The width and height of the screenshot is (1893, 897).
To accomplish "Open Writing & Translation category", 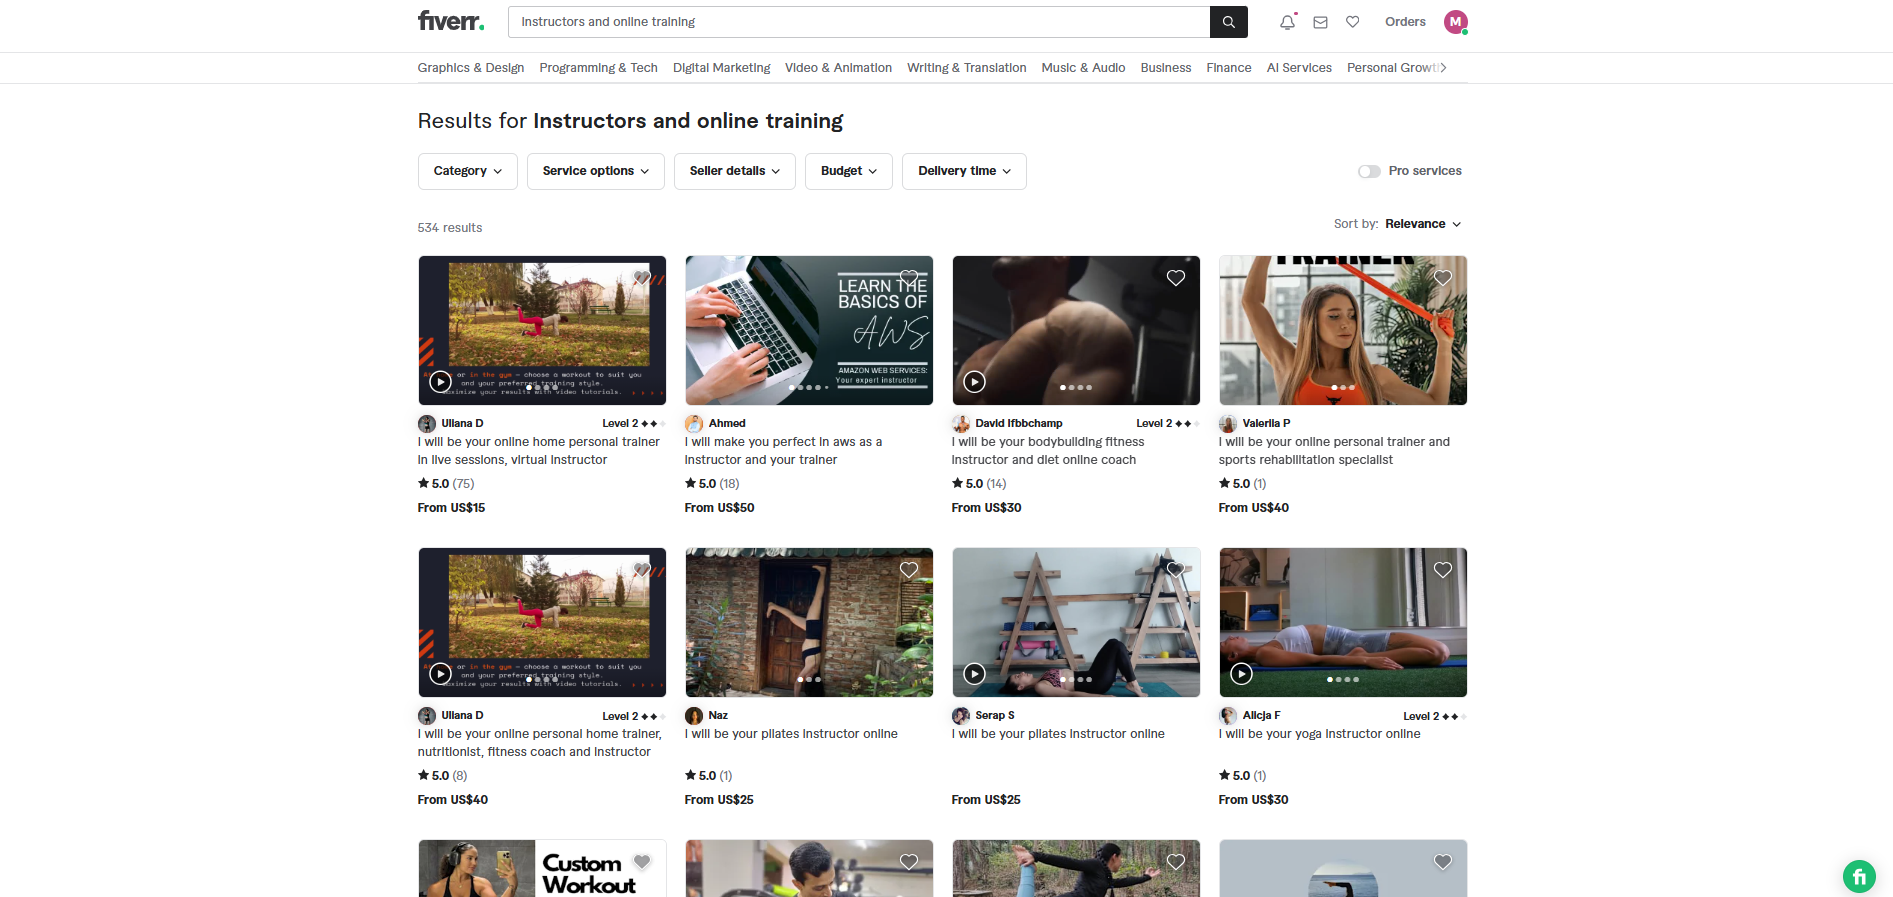I will tap(967, 68).
